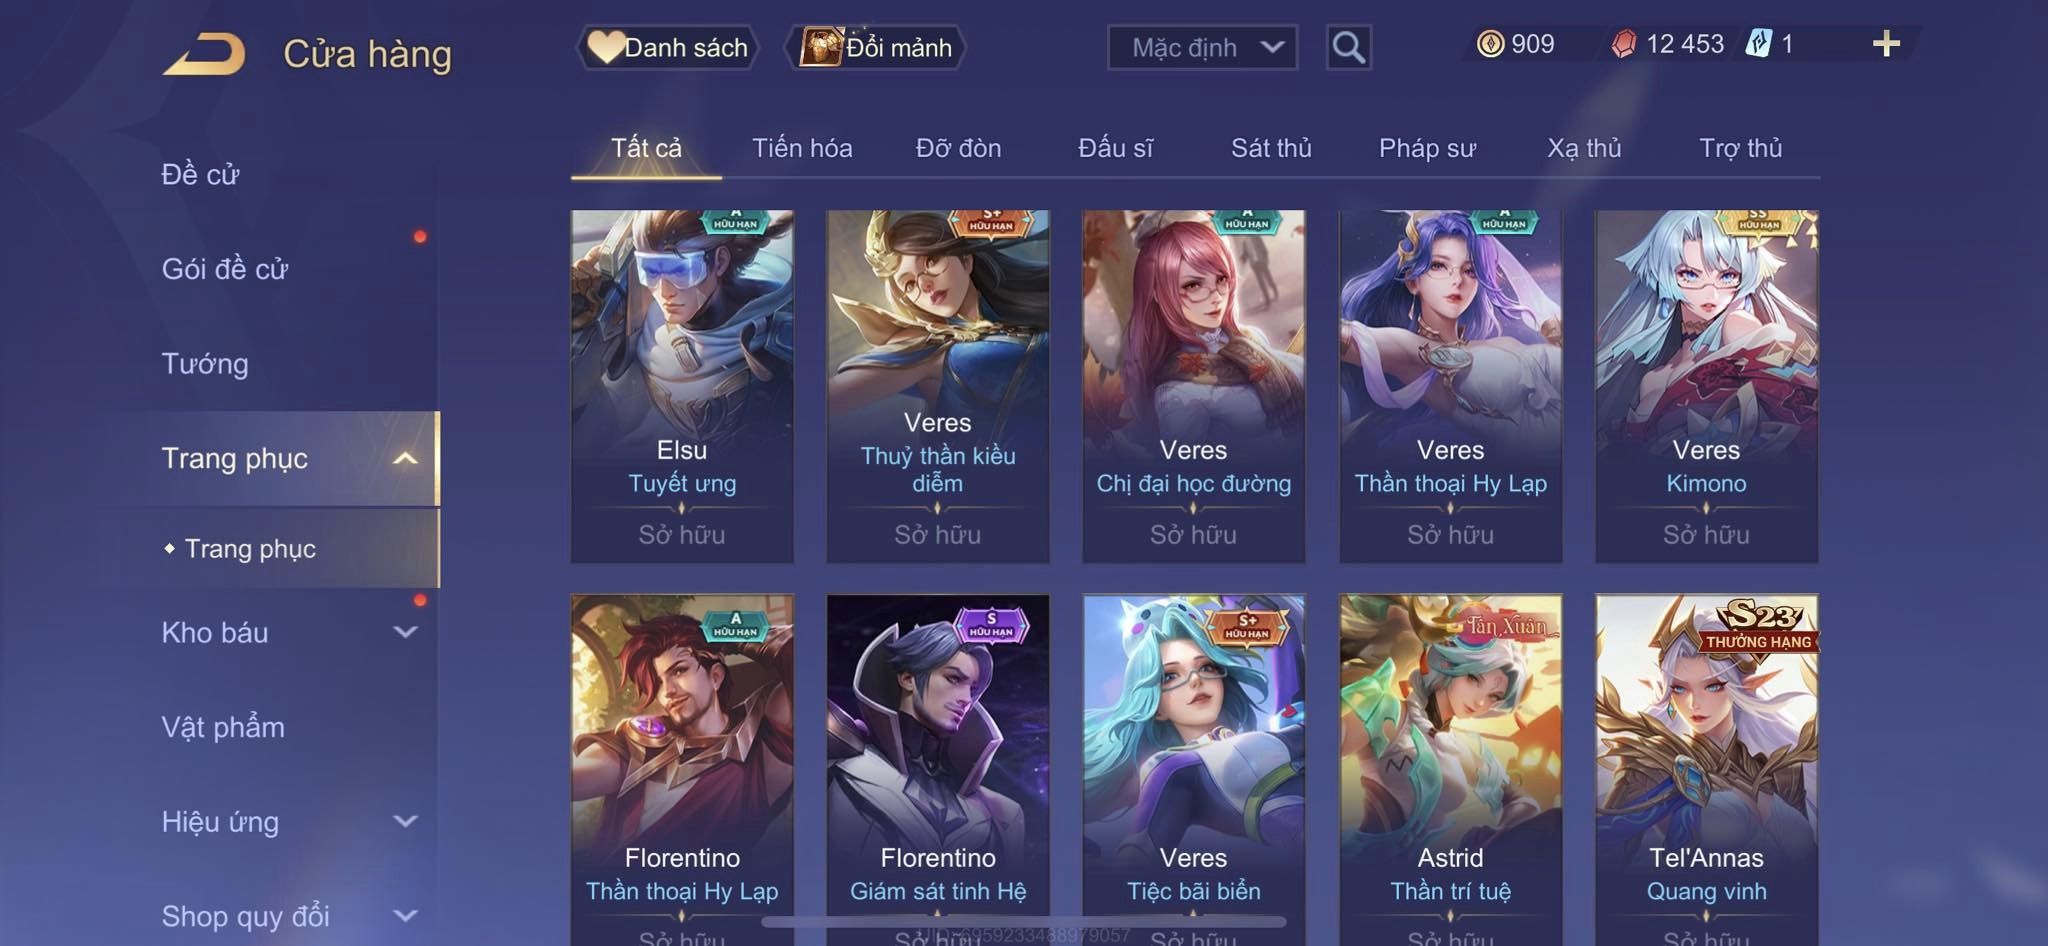Switch to the Pháp sư tab
Image resolution: width=2048 pixels, height=946 pixels.
1427,148
